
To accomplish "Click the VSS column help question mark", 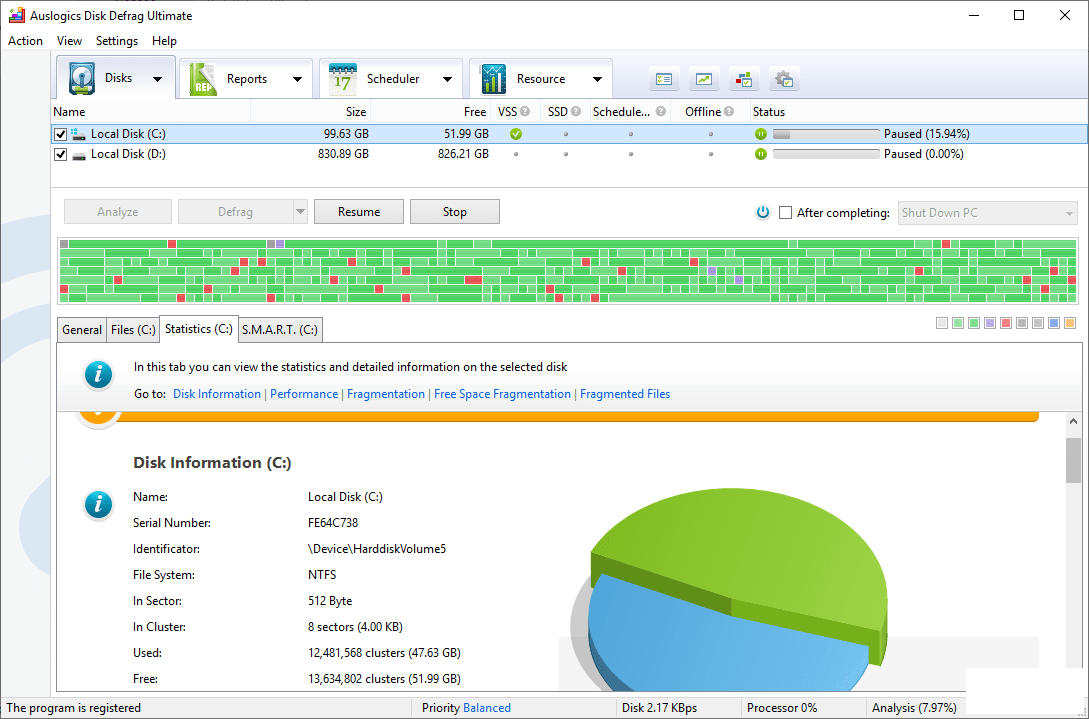I will click(x=525, y=111).
